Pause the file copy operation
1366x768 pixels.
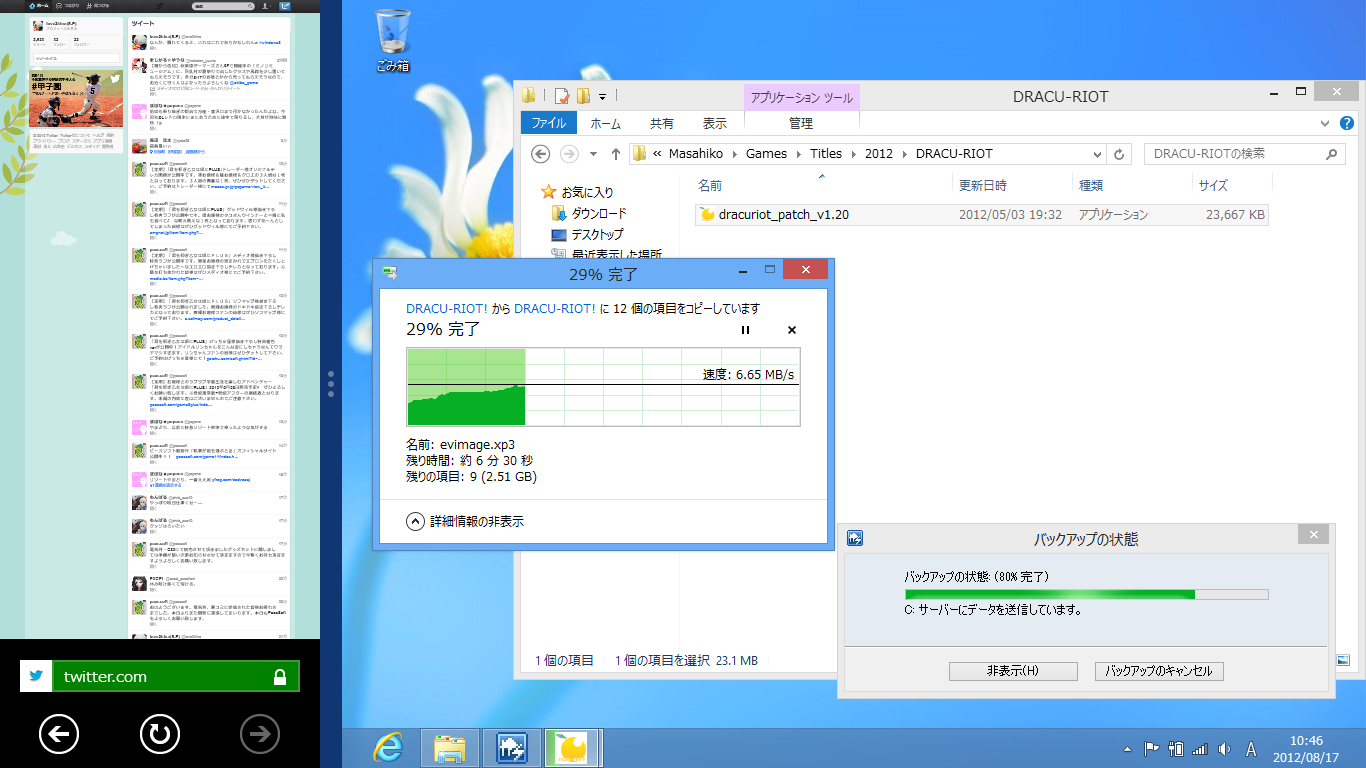[745, 330]
